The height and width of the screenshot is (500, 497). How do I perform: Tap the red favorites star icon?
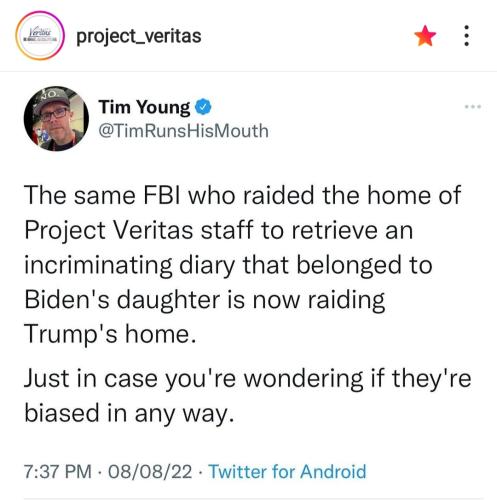pos(425,36)
